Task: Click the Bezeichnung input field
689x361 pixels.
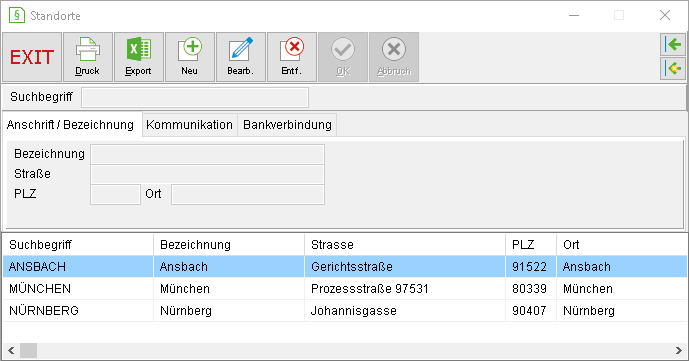Action: click(x=207, y=154)
